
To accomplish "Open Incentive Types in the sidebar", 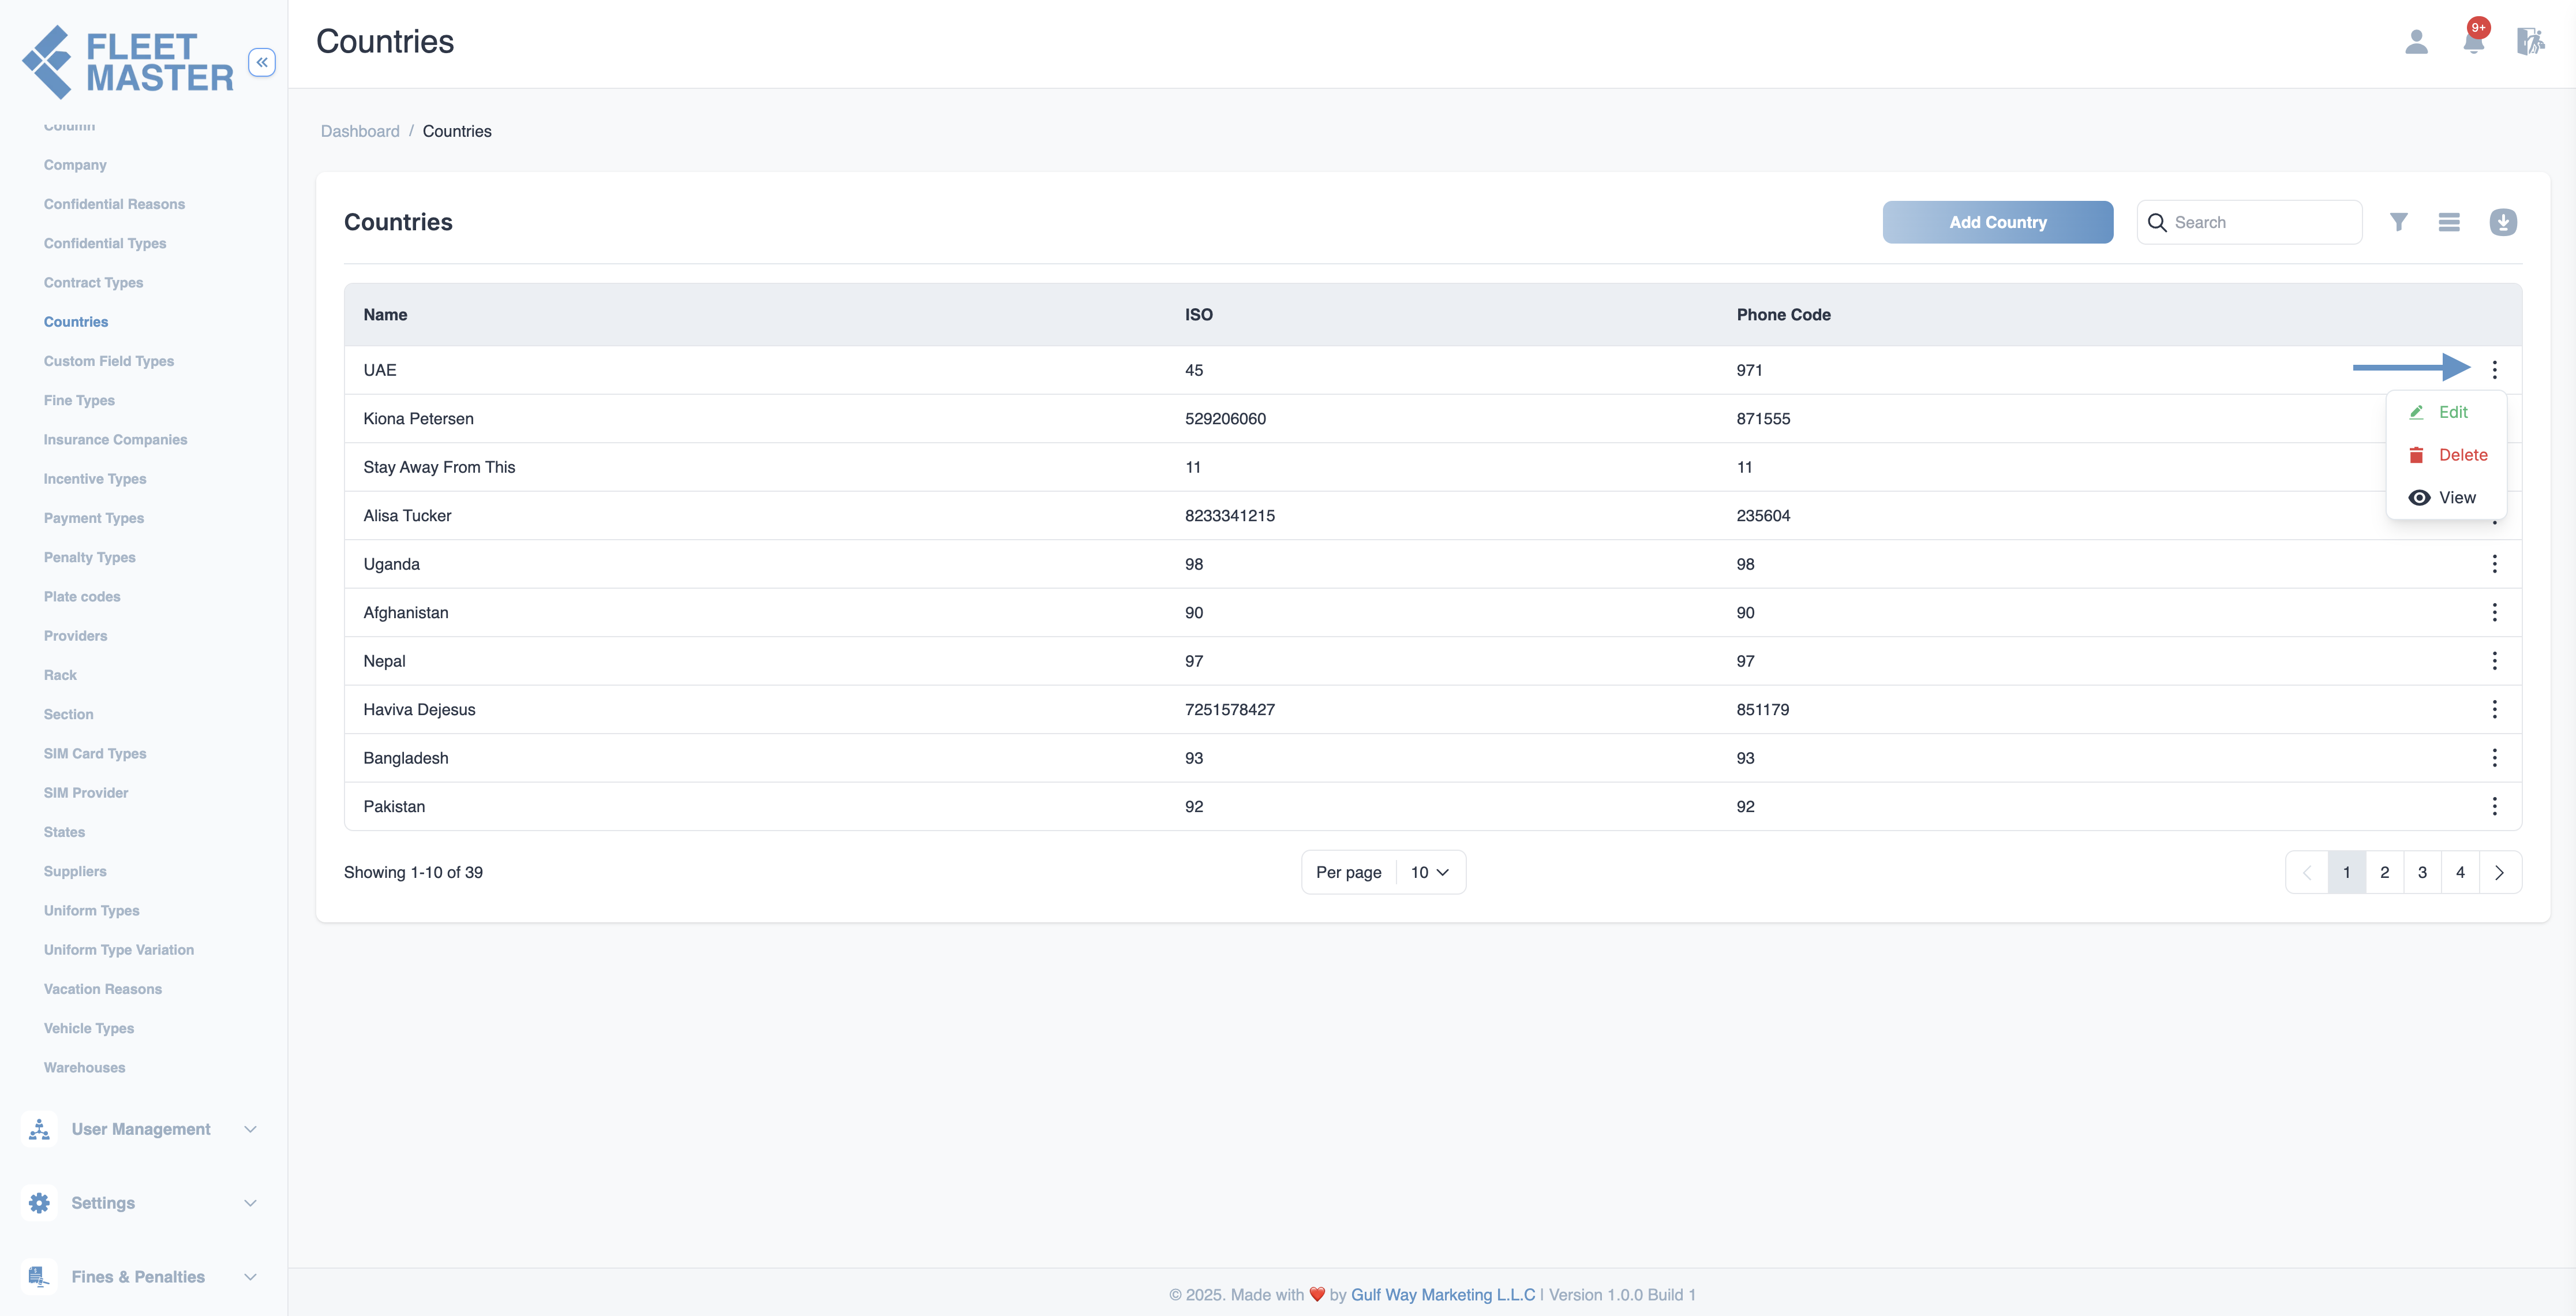I will pos(95,479).
